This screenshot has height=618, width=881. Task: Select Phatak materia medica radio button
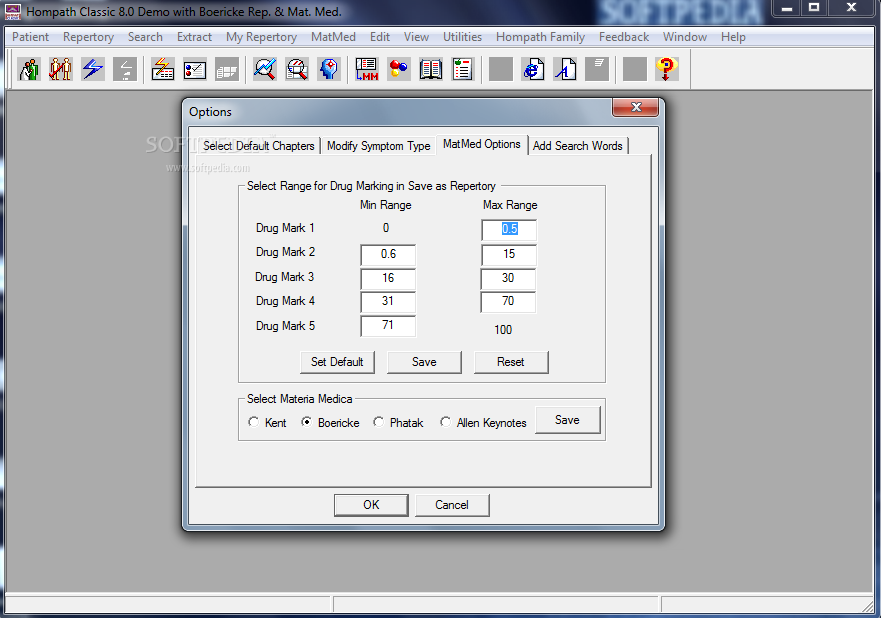click(x=379, y=422)
